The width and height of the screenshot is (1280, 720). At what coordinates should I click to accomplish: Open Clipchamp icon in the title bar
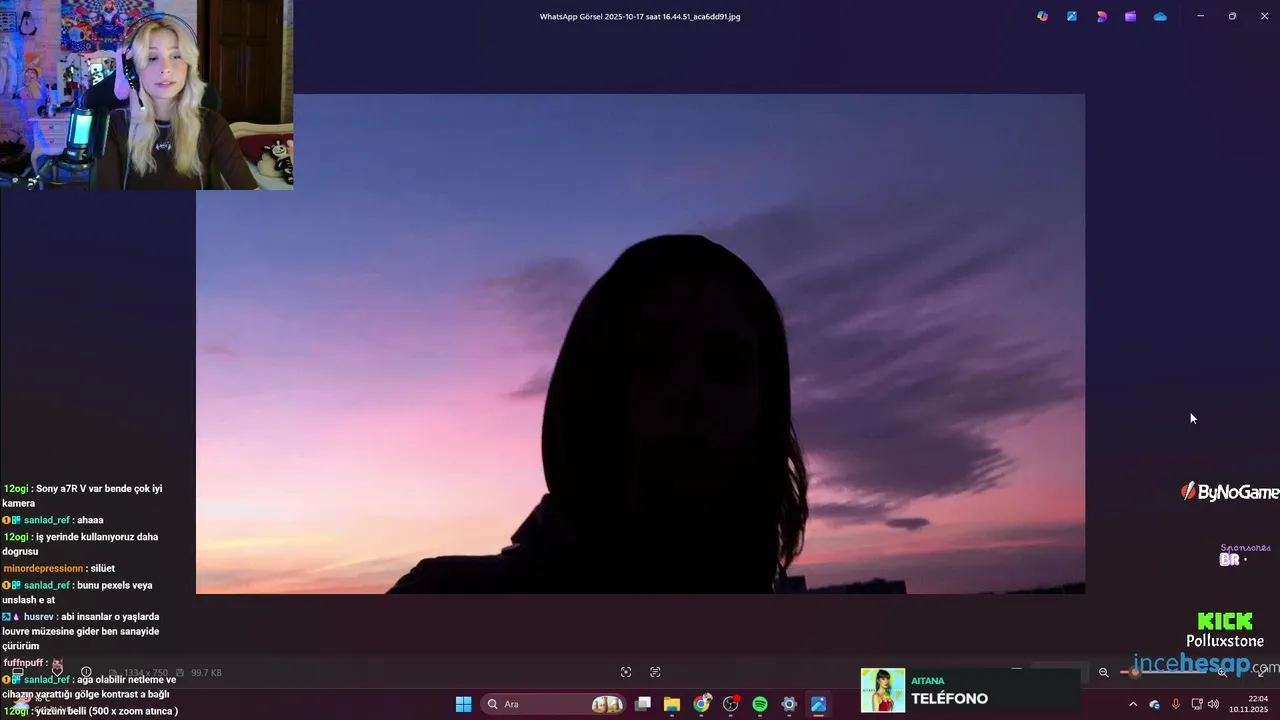1130,16
